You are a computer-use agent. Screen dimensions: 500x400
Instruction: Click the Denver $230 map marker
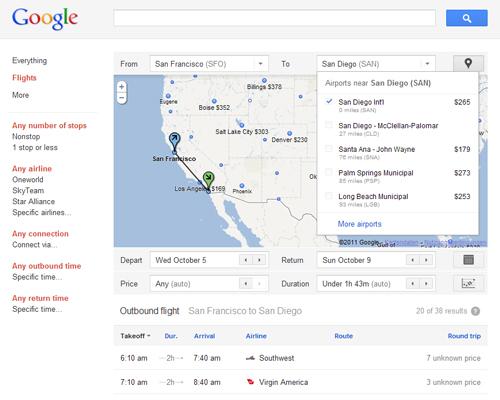coord(290,133)
